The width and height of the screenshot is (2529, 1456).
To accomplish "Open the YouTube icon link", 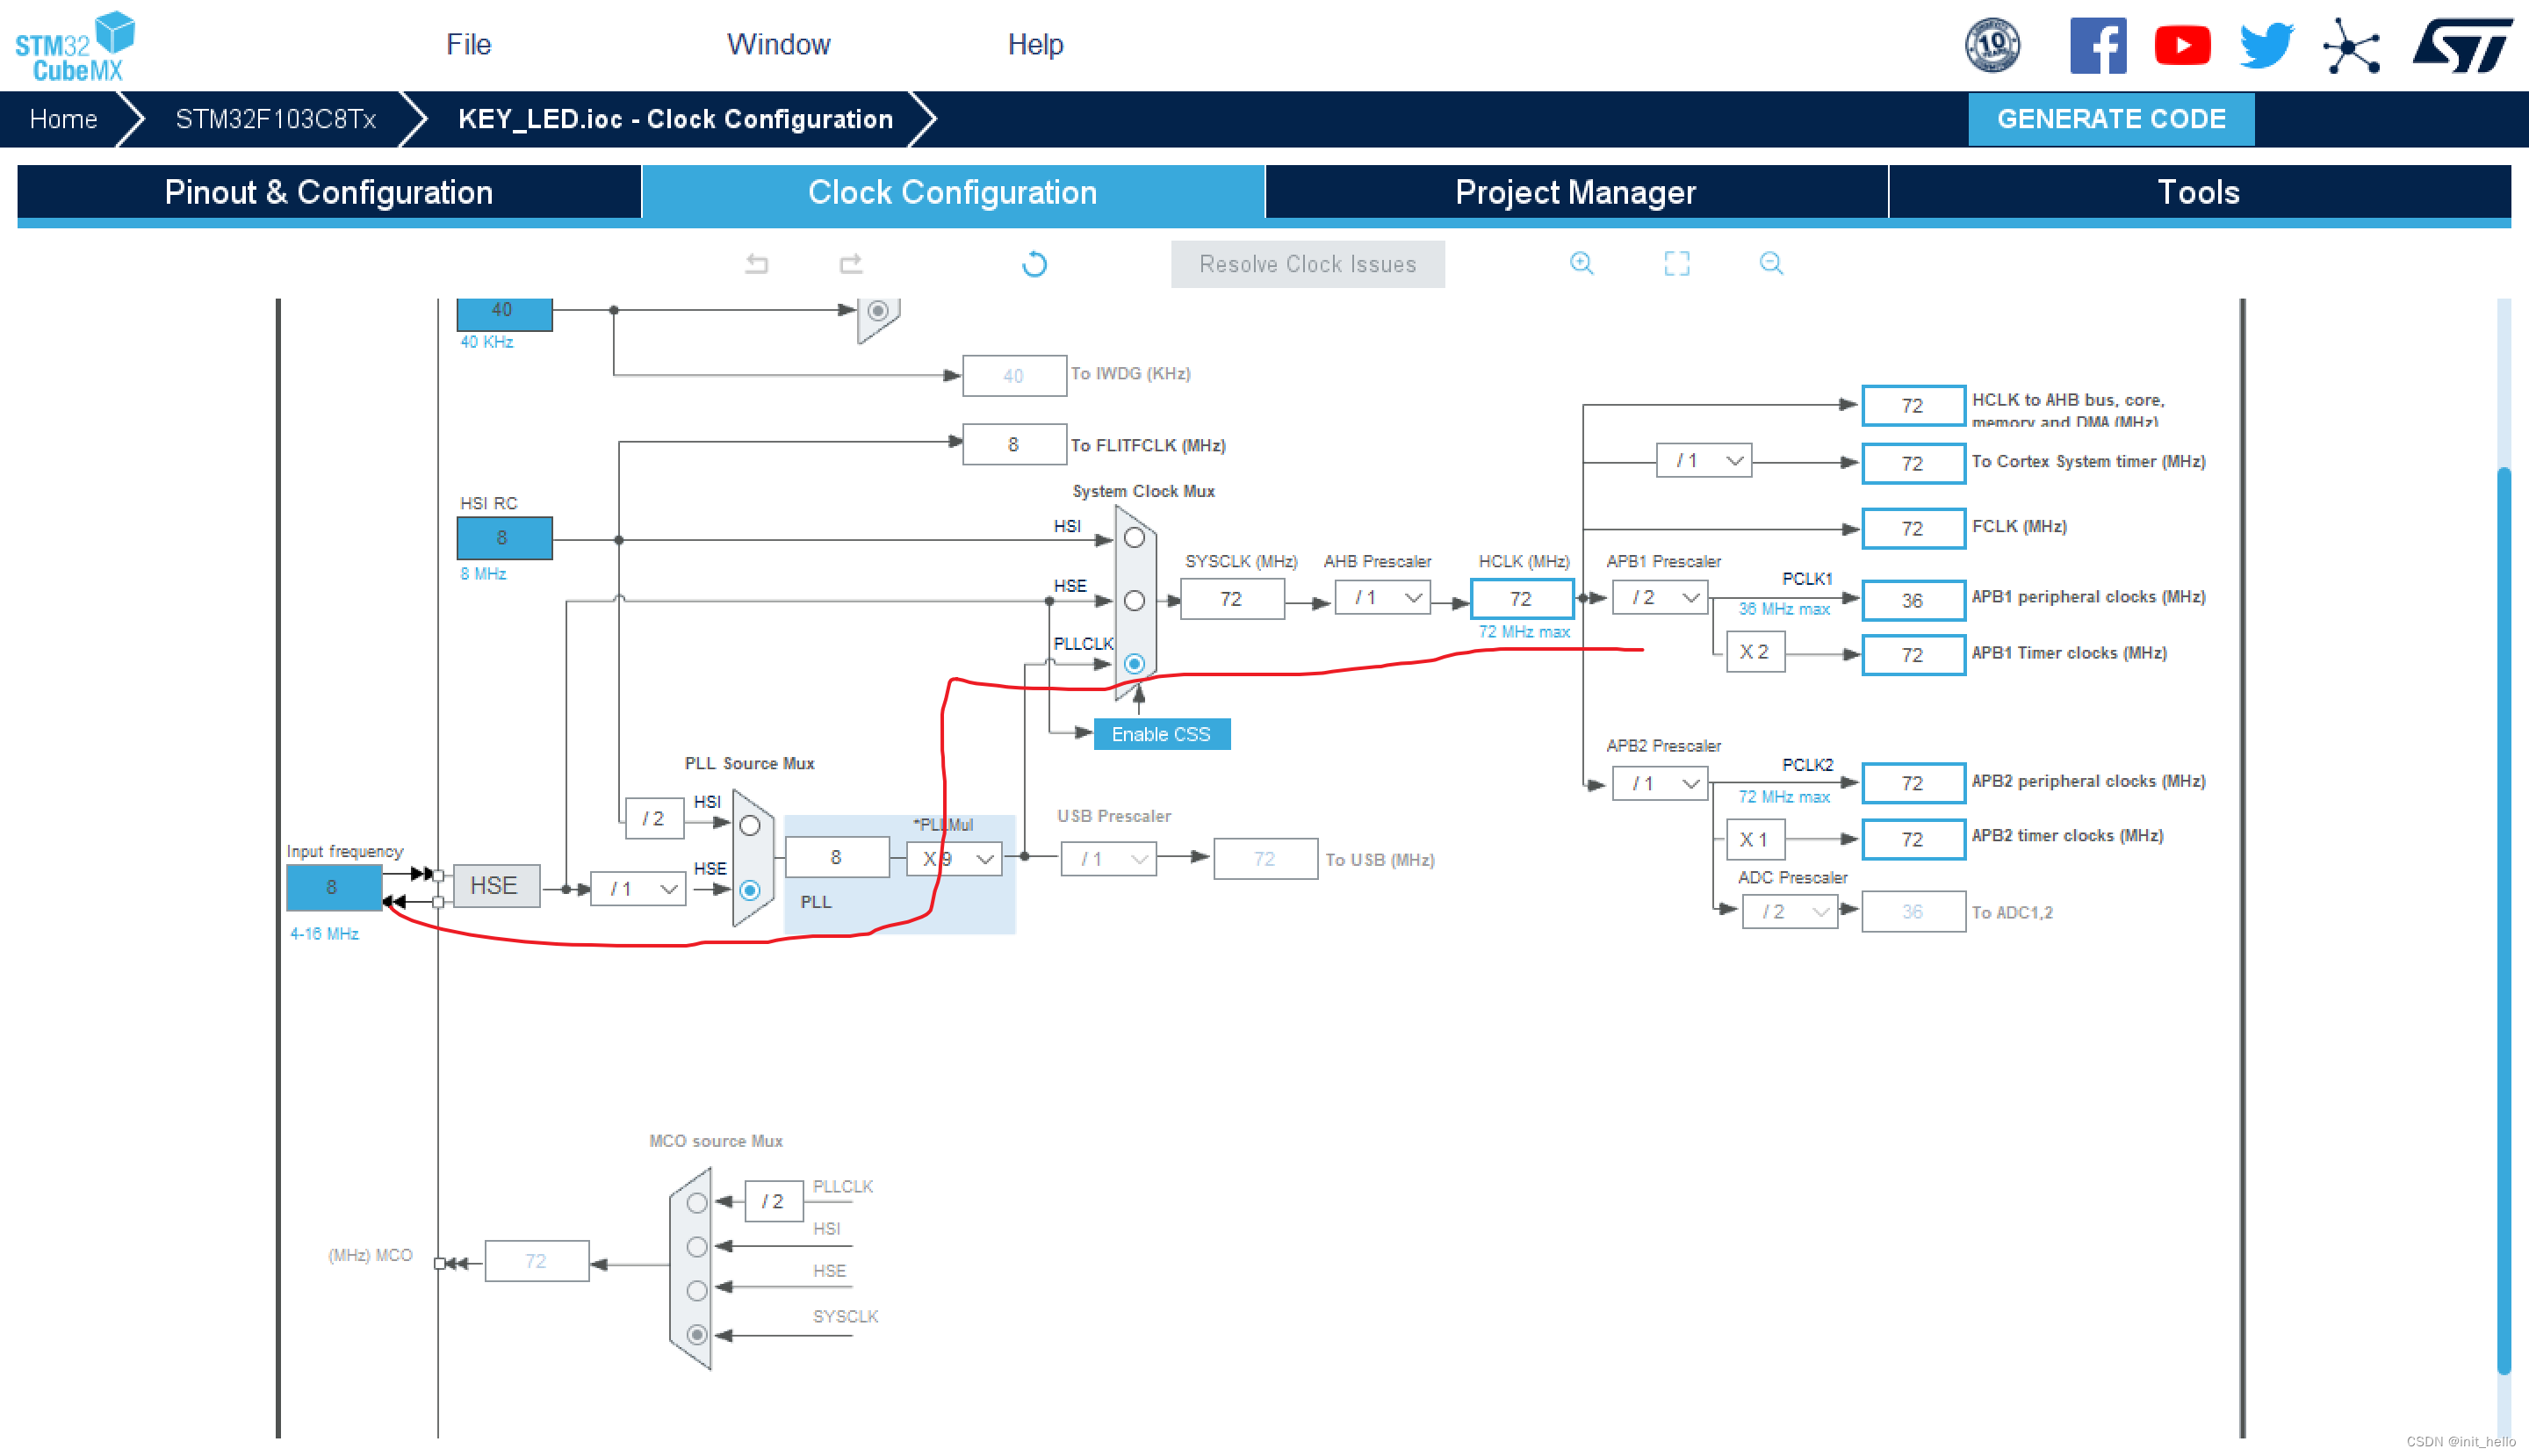I will [x=2181, y=45].
